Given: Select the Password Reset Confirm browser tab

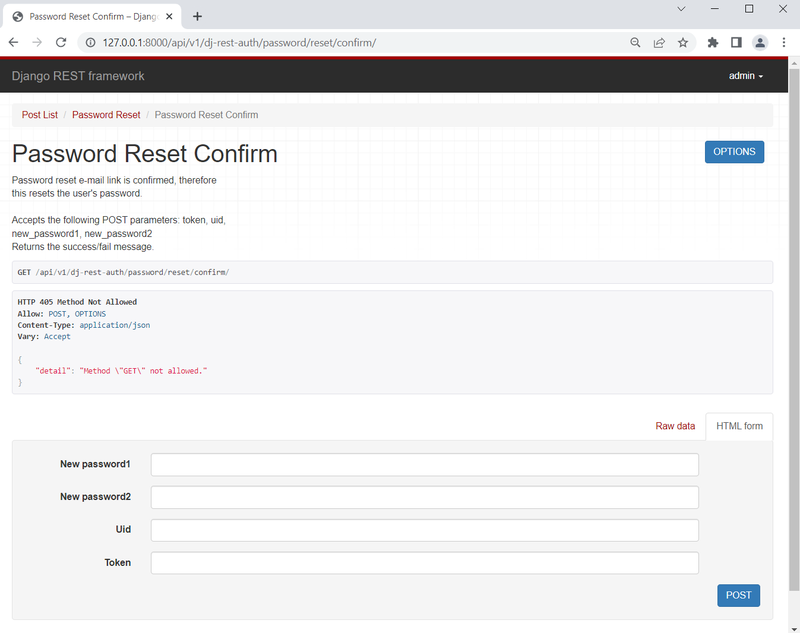Looking at the screenshot, I should [92, 16].
